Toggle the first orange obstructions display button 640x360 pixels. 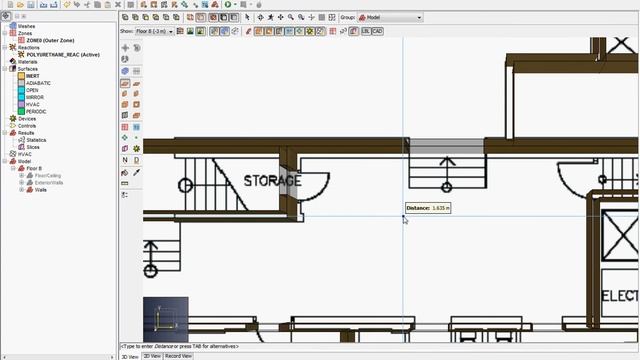[259, 31]
